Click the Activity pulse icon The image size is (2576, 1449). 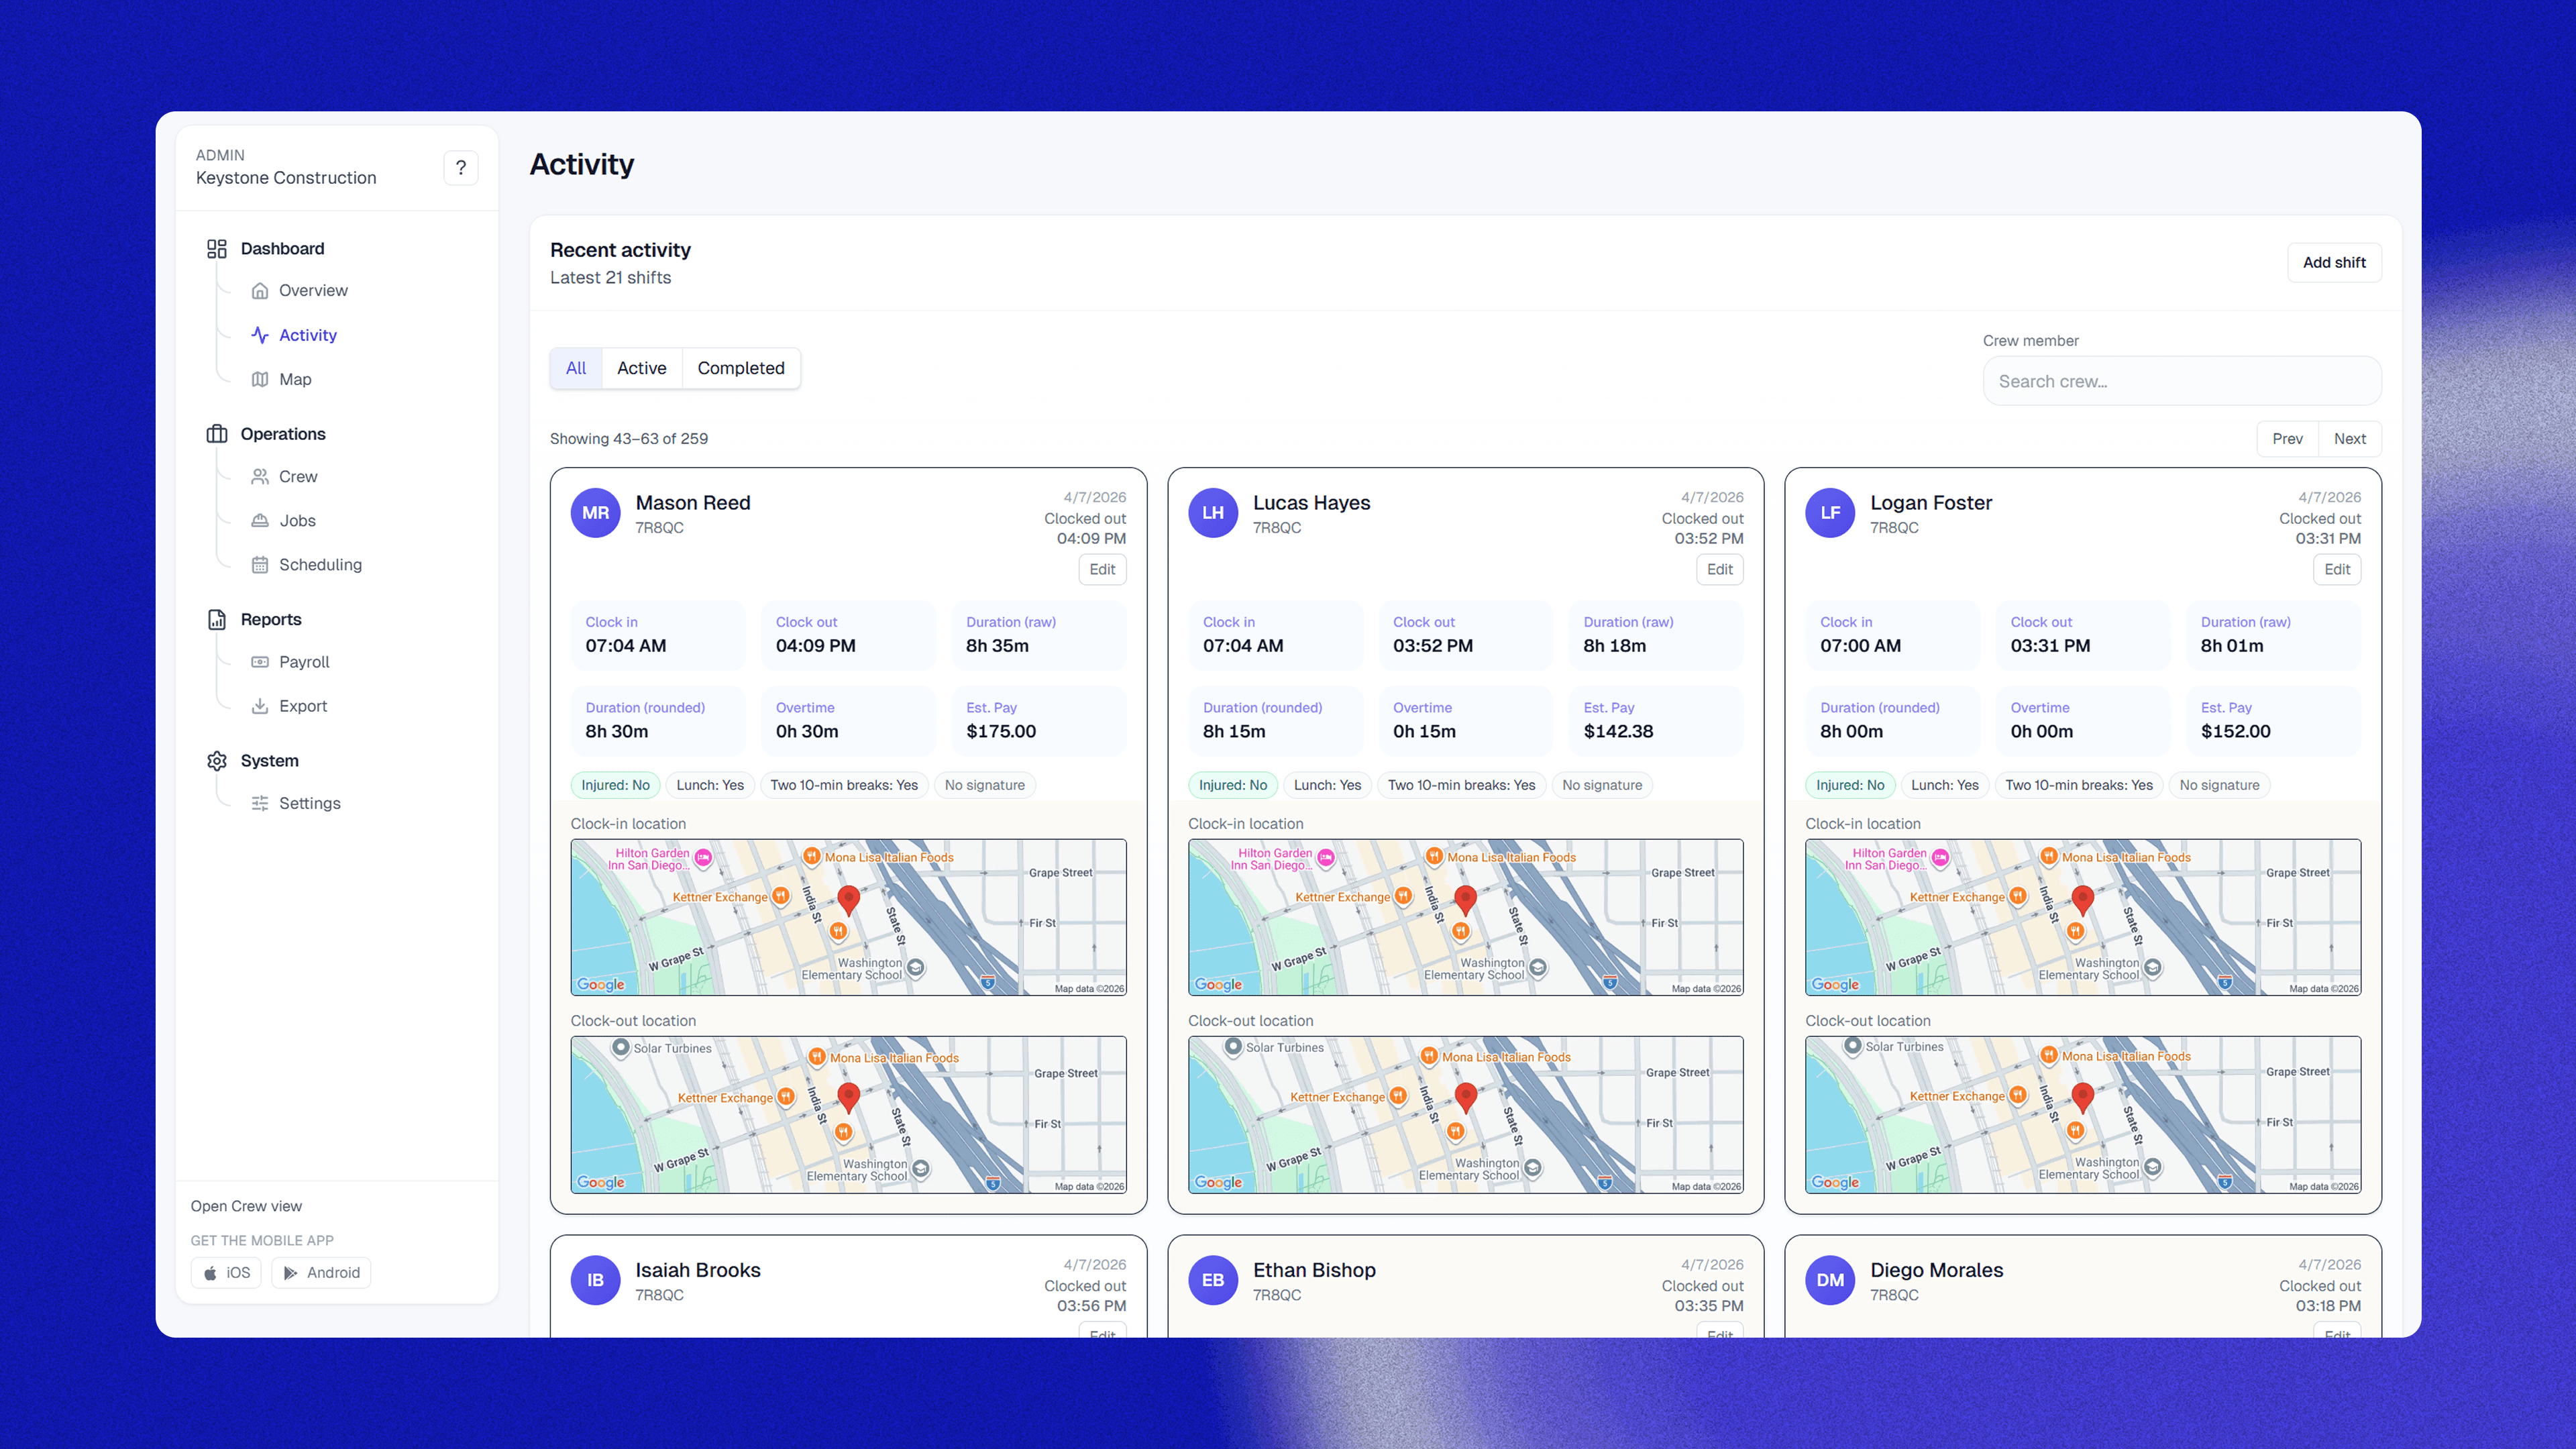[260, 335]
